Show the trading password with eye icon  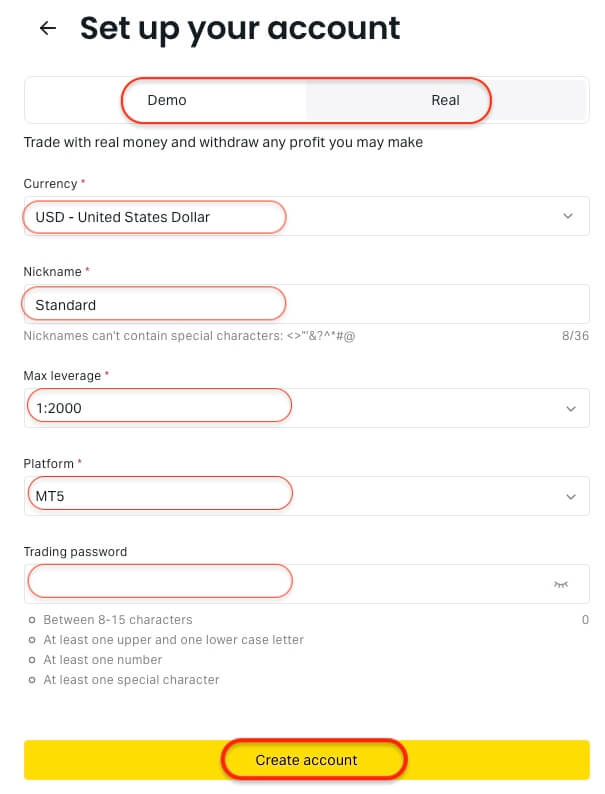coord(561,584)
